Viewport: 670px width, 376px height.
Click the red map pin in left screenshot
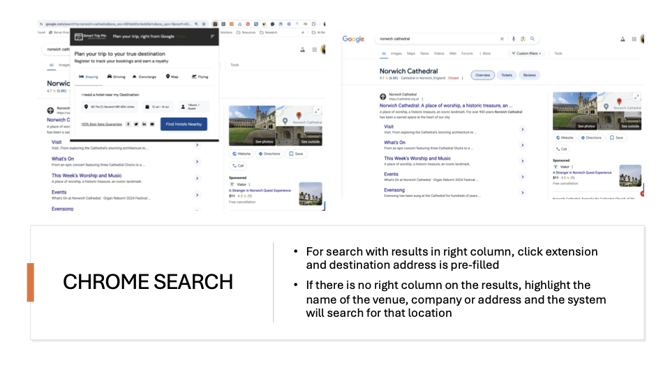click(x=299, y=115)
